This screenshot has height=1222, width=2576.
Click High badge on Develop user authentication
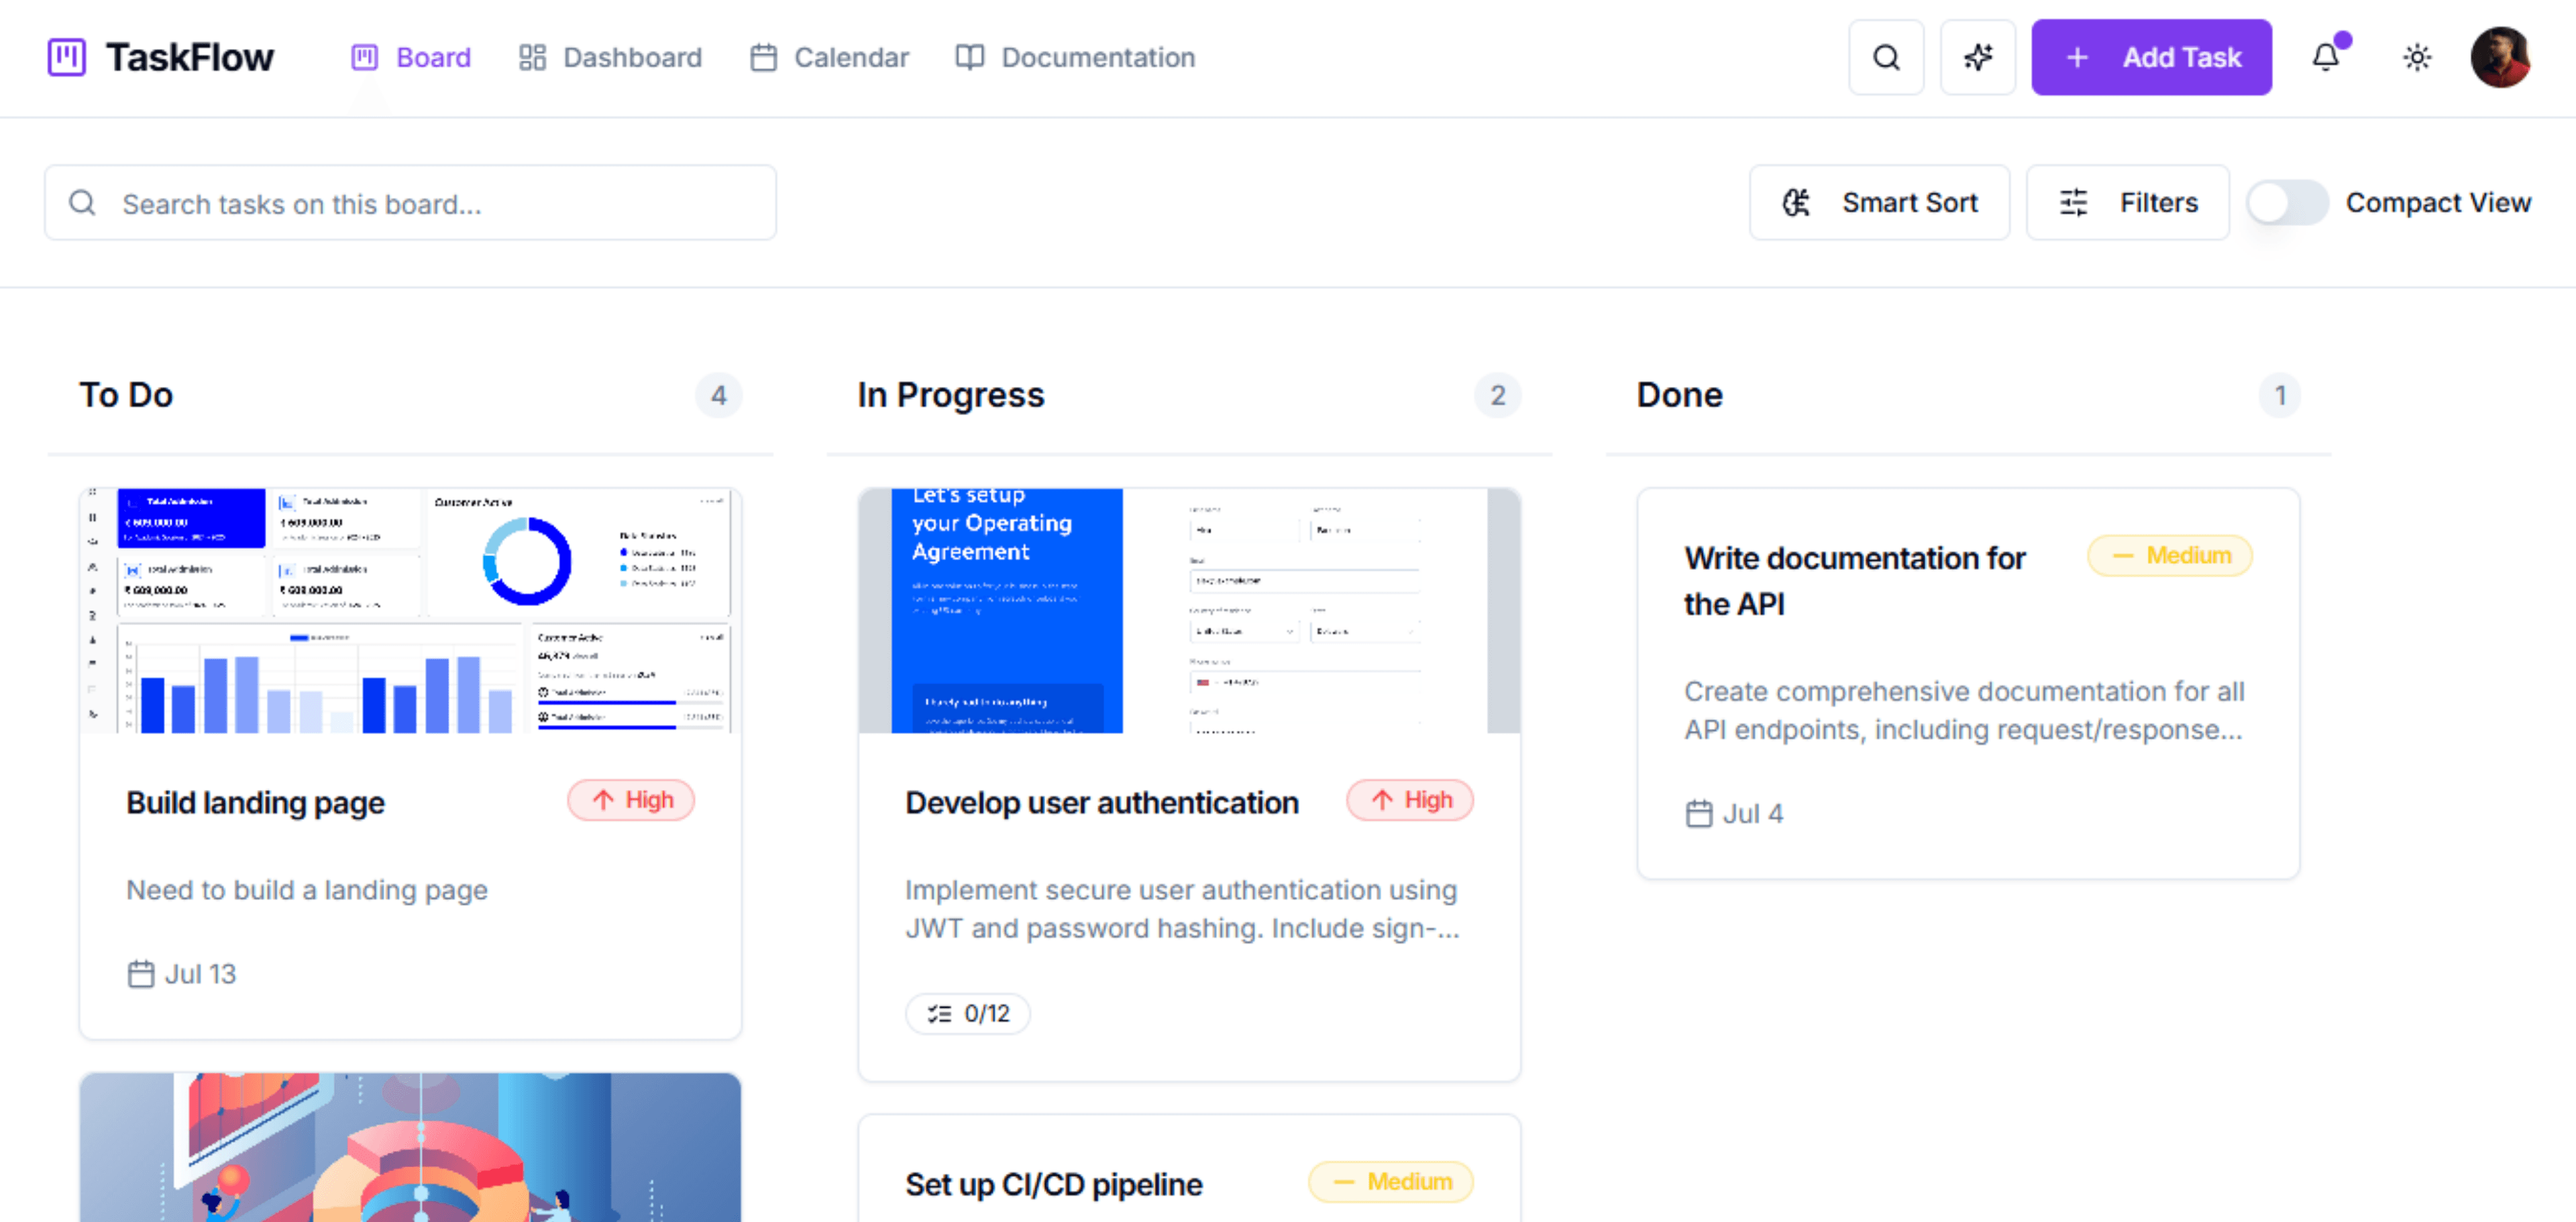tap(1409, 800)
